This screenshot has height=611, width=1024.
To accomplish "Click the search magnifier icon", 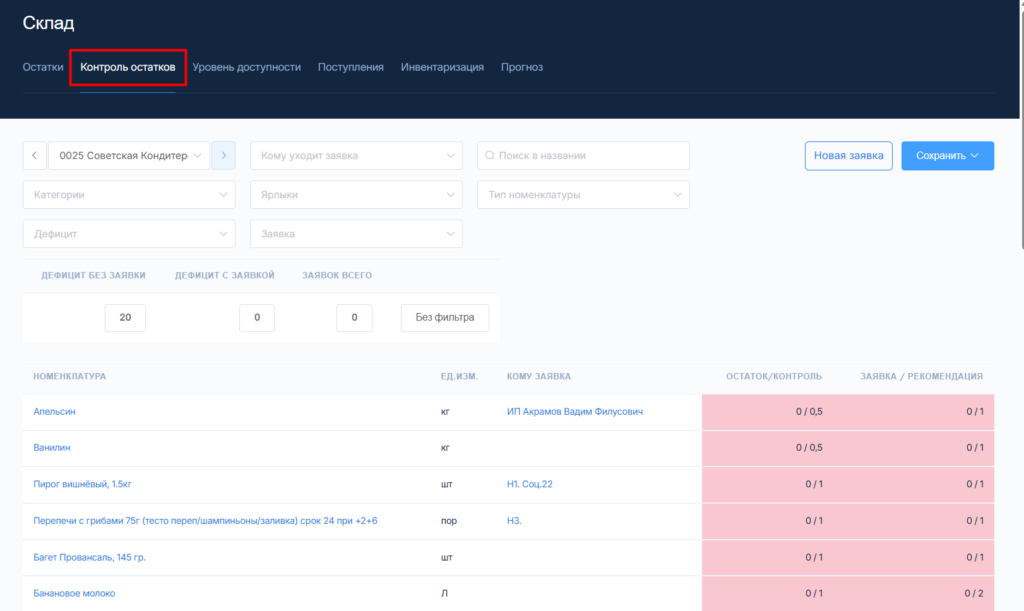I will [x=489, y=156].
